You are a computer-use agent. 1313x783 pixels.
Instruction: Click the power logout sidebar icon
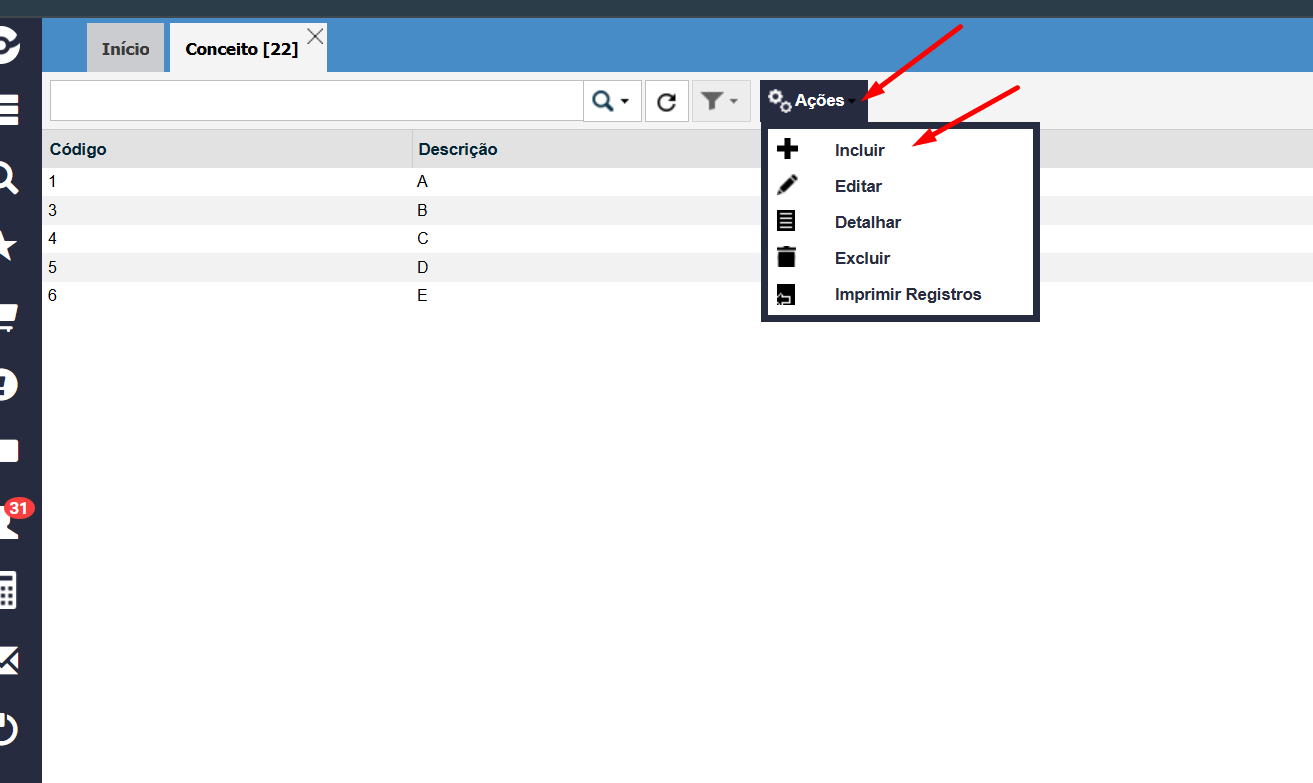pyautogui.click(x=8, y=728)
